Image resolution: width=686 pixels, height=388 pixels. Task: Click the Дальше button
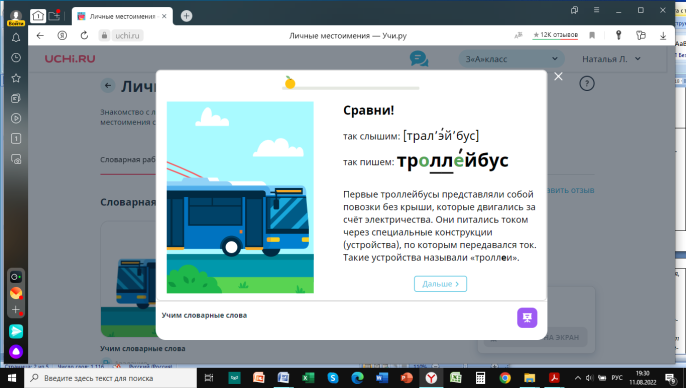click(x=440, y=284)
